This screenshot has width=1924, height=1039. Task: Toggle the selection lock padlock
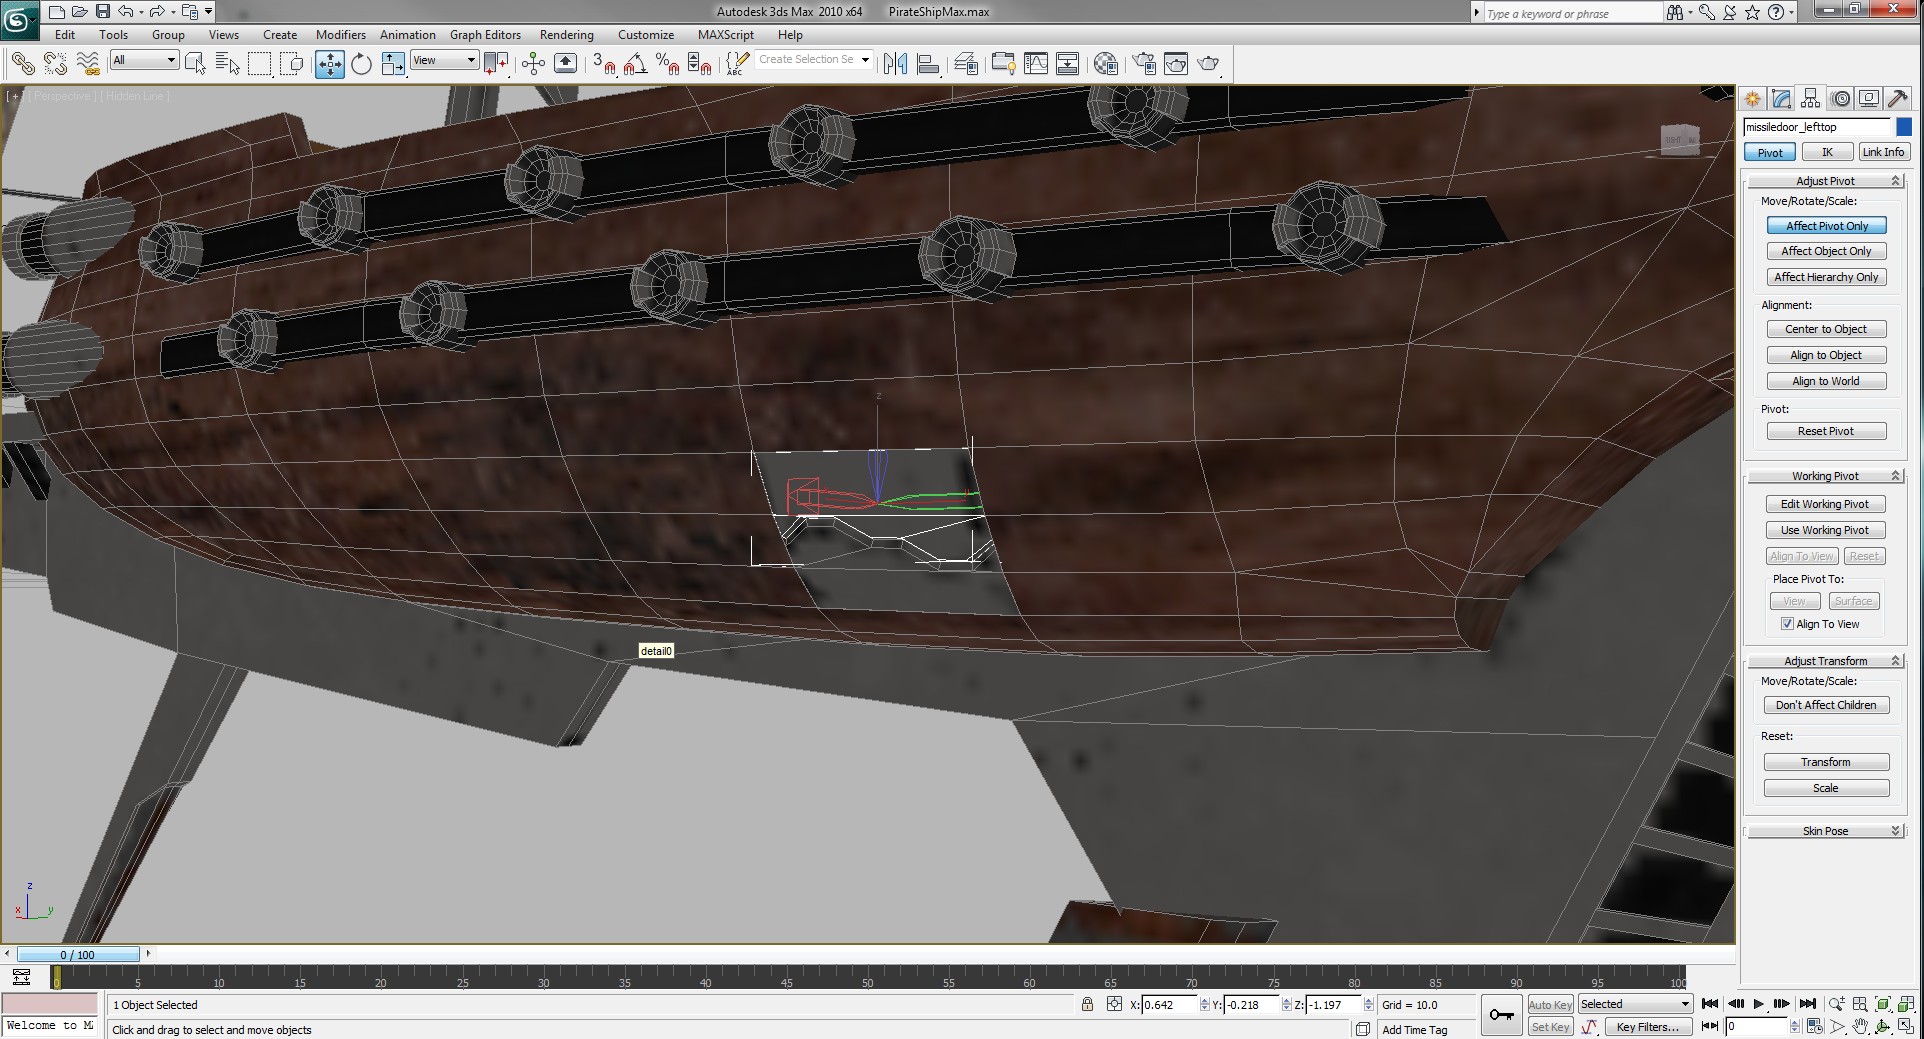[x=1087, y=1005]
